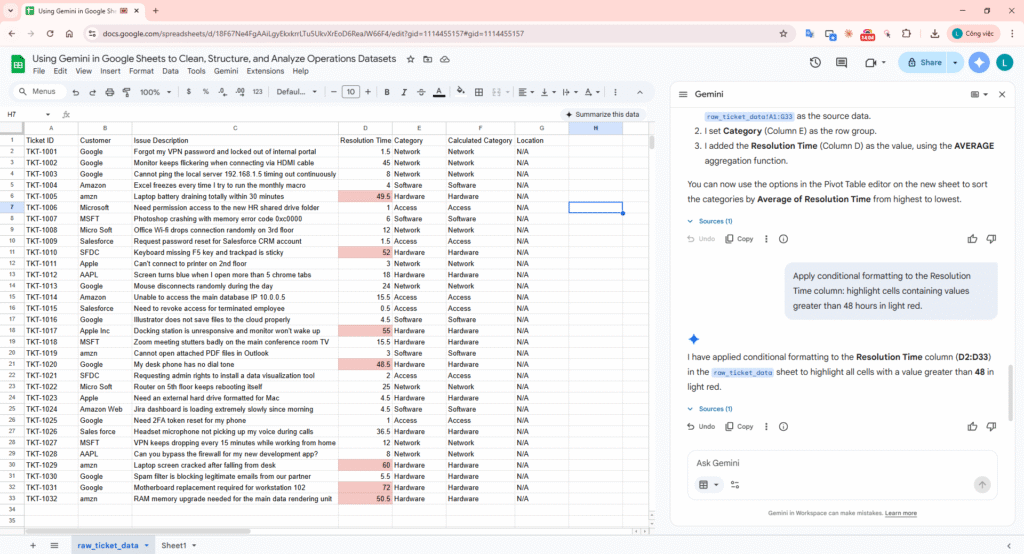Click the print icon in the toolbar
1024x554 pixels.
(108, 92)
